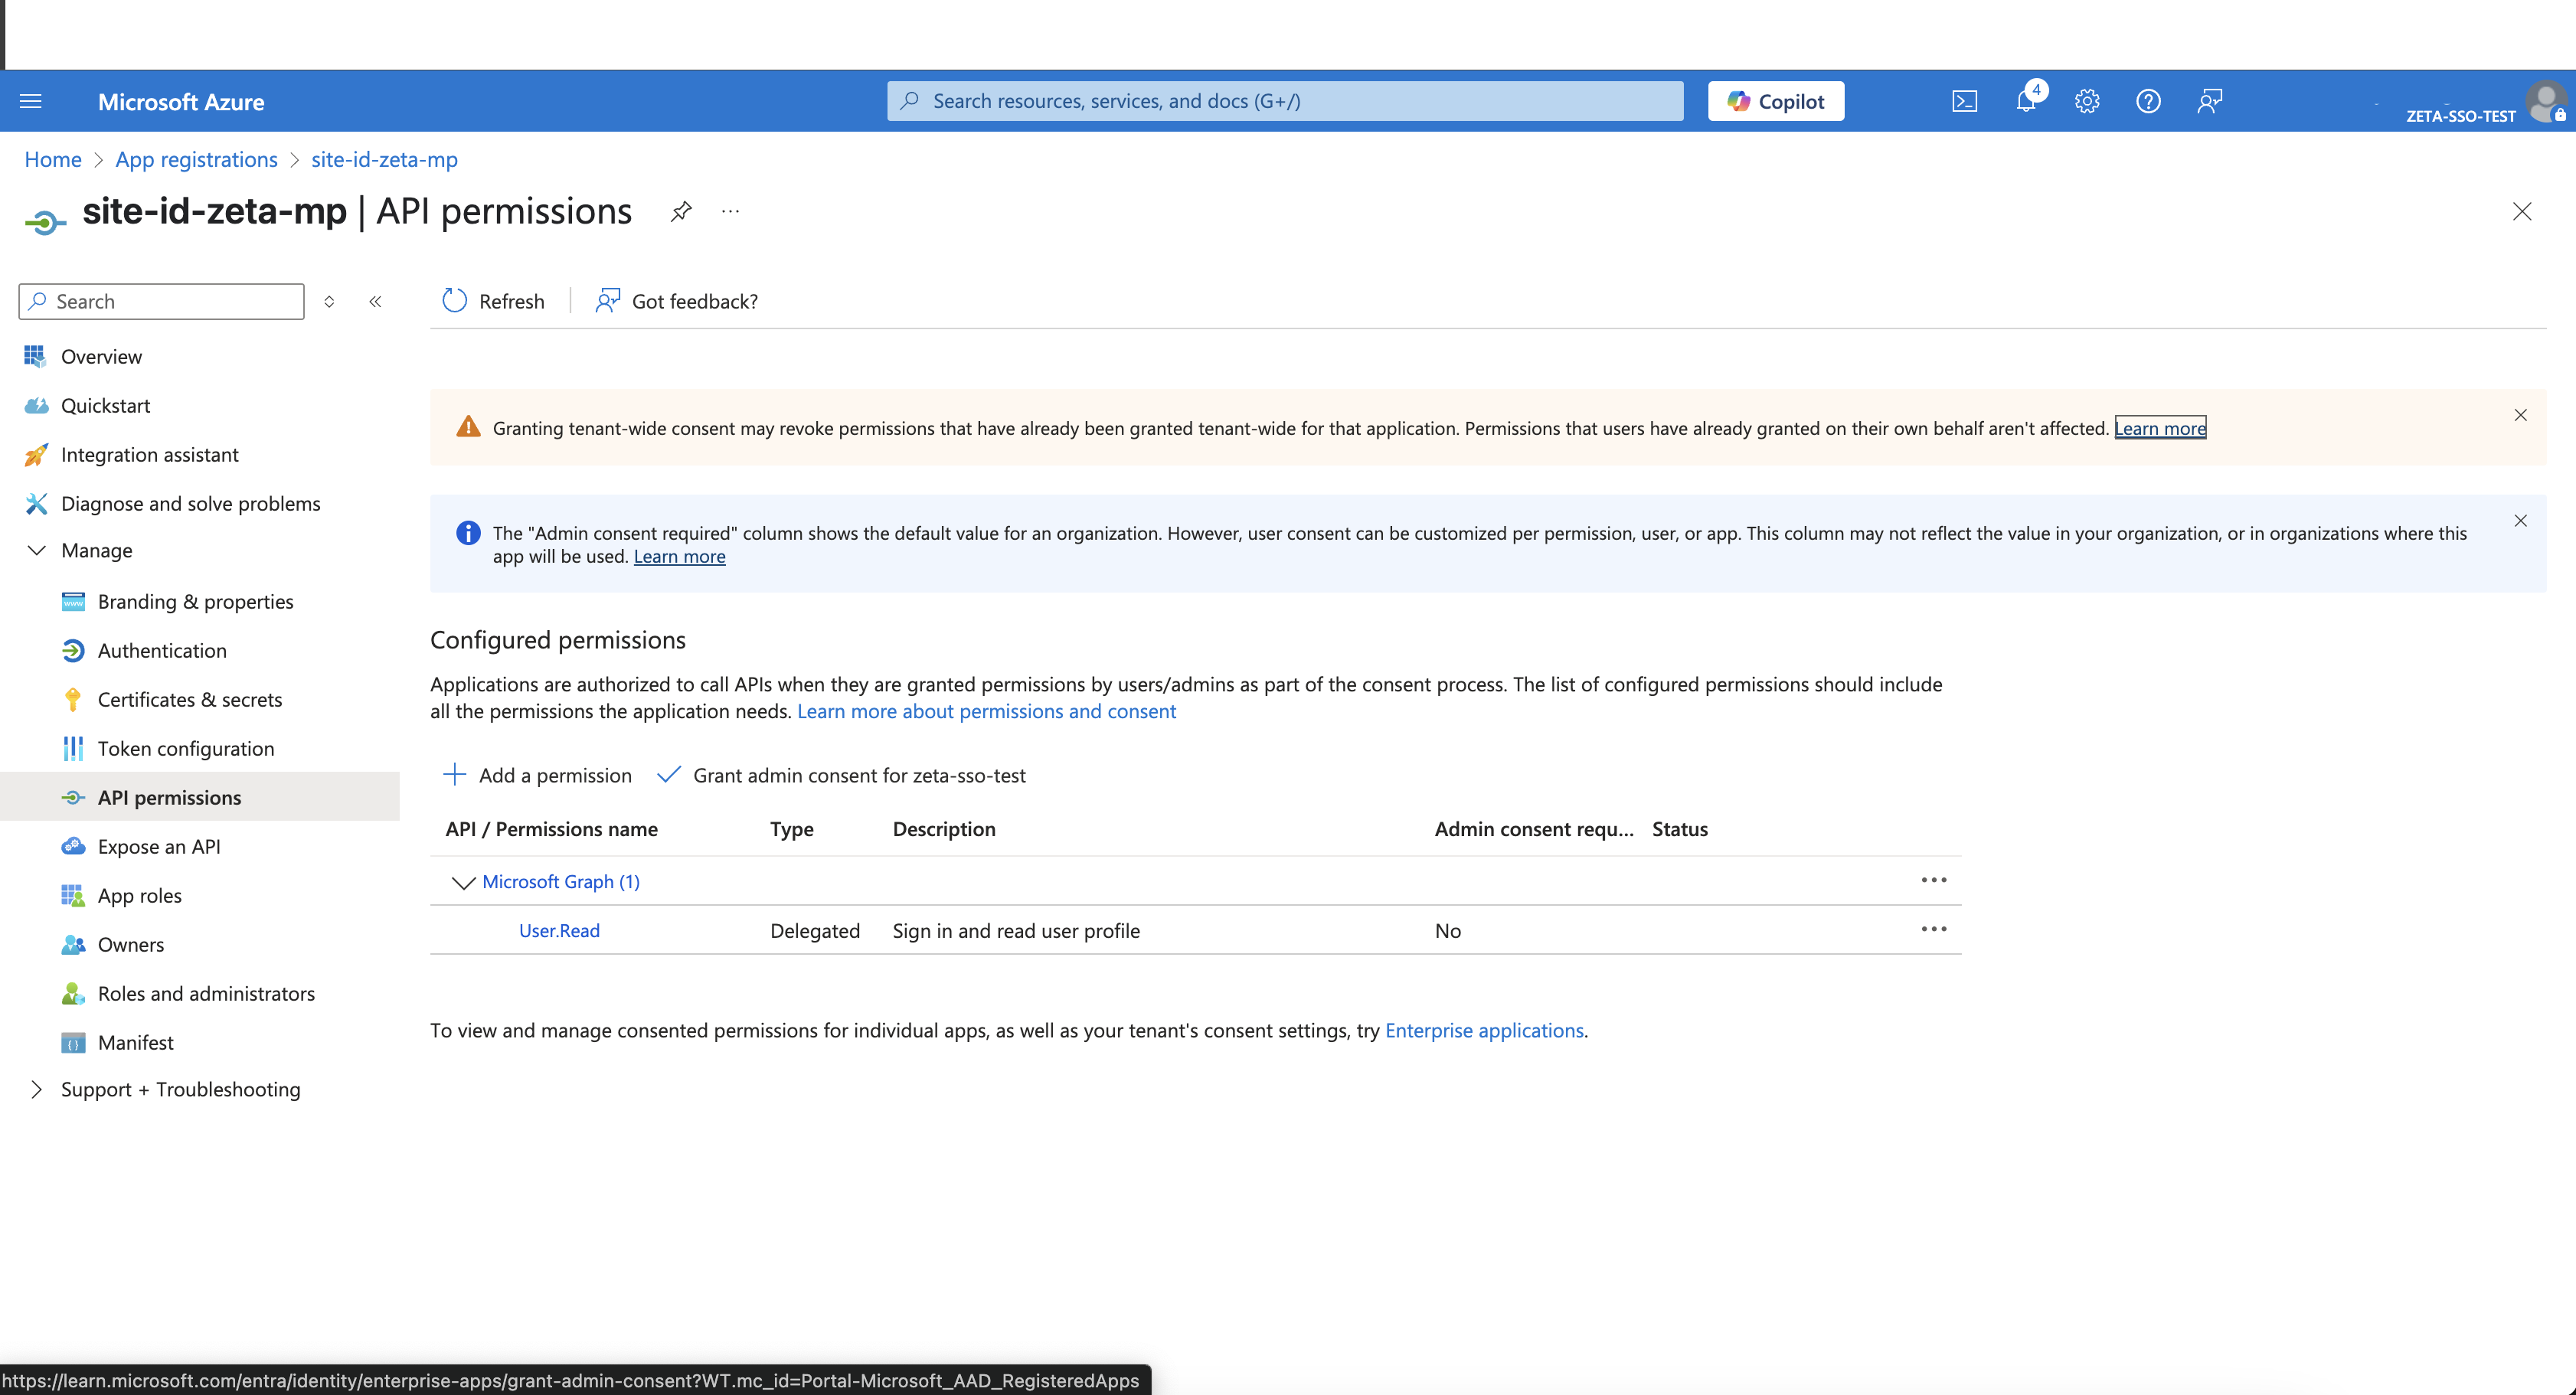Open the User.Read row ellipsis menu
This screenshot has width=2576, height=1395.
[1933, 929]
